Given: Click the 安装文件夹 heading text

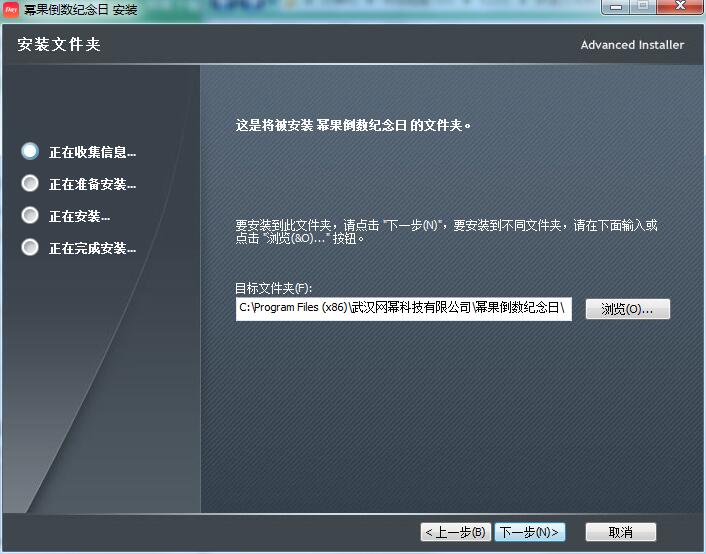Looking at the screenshot, I should click(59, 44).
